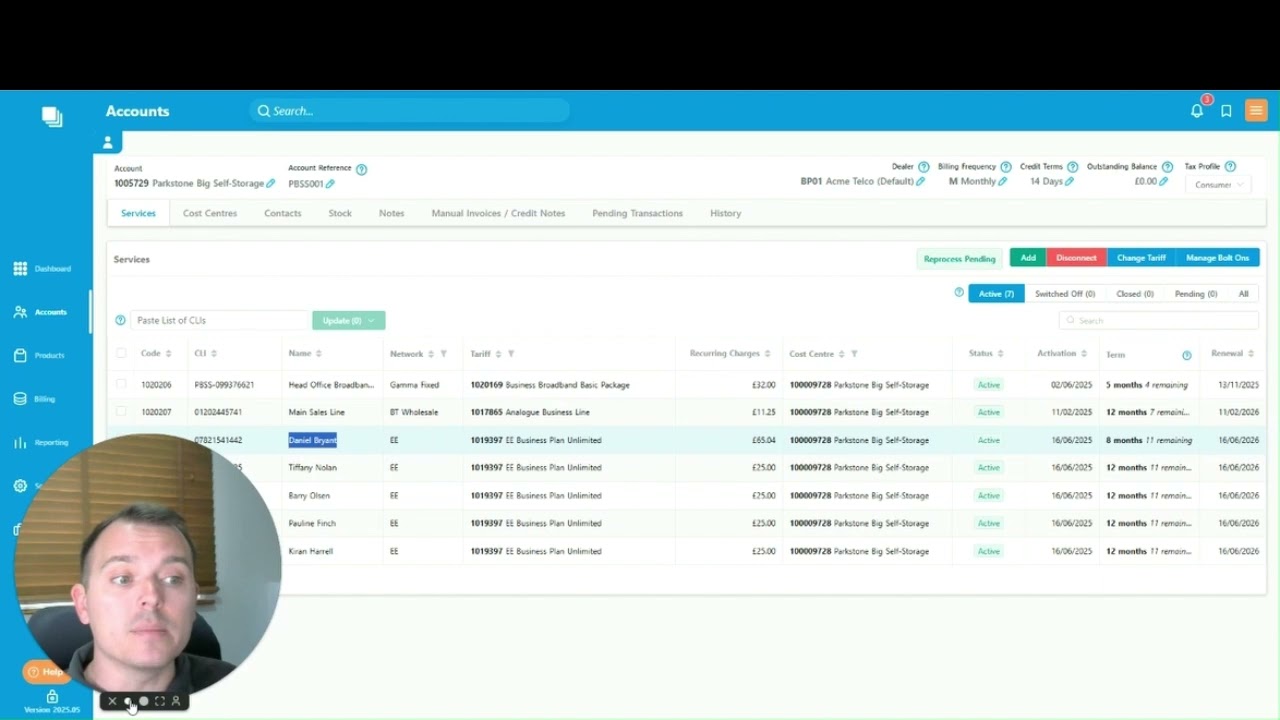This screenshot has height=720, width=1280.
Task: Open Dashboard in sidebar
Action: [x=42, y=269]
